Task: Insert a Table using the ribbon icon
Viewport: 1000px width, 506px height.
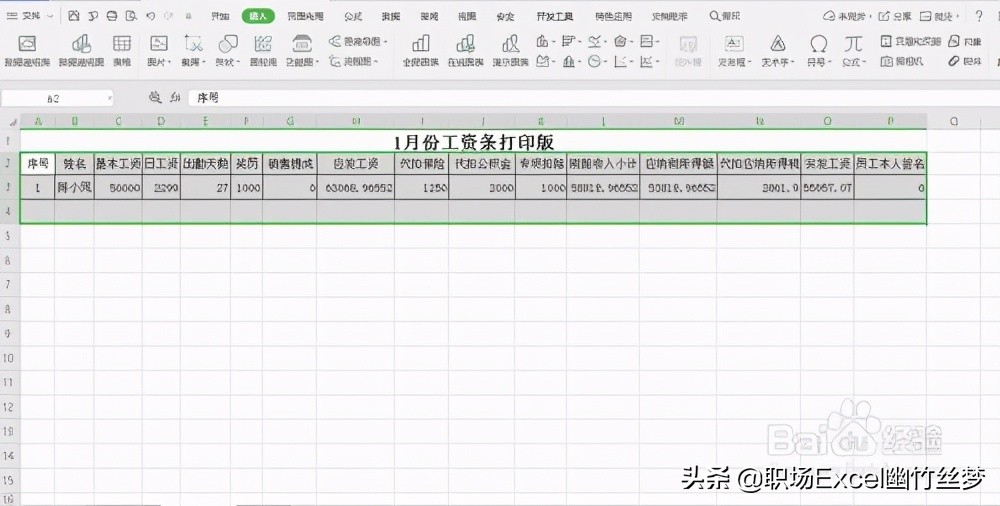Action: [122, 44]
